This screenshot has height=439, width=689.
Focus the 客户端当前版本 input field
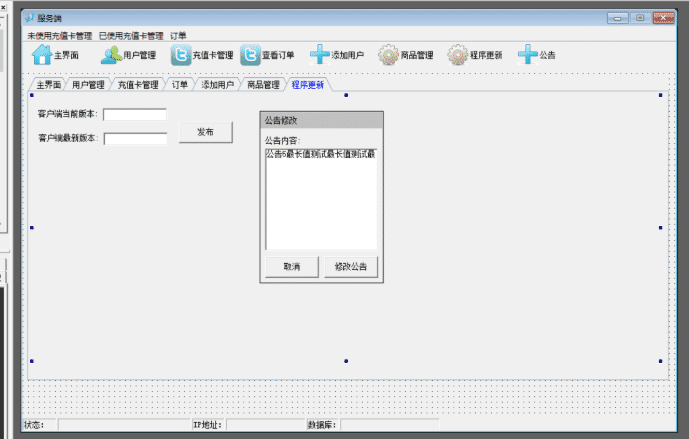pos(135,115)
